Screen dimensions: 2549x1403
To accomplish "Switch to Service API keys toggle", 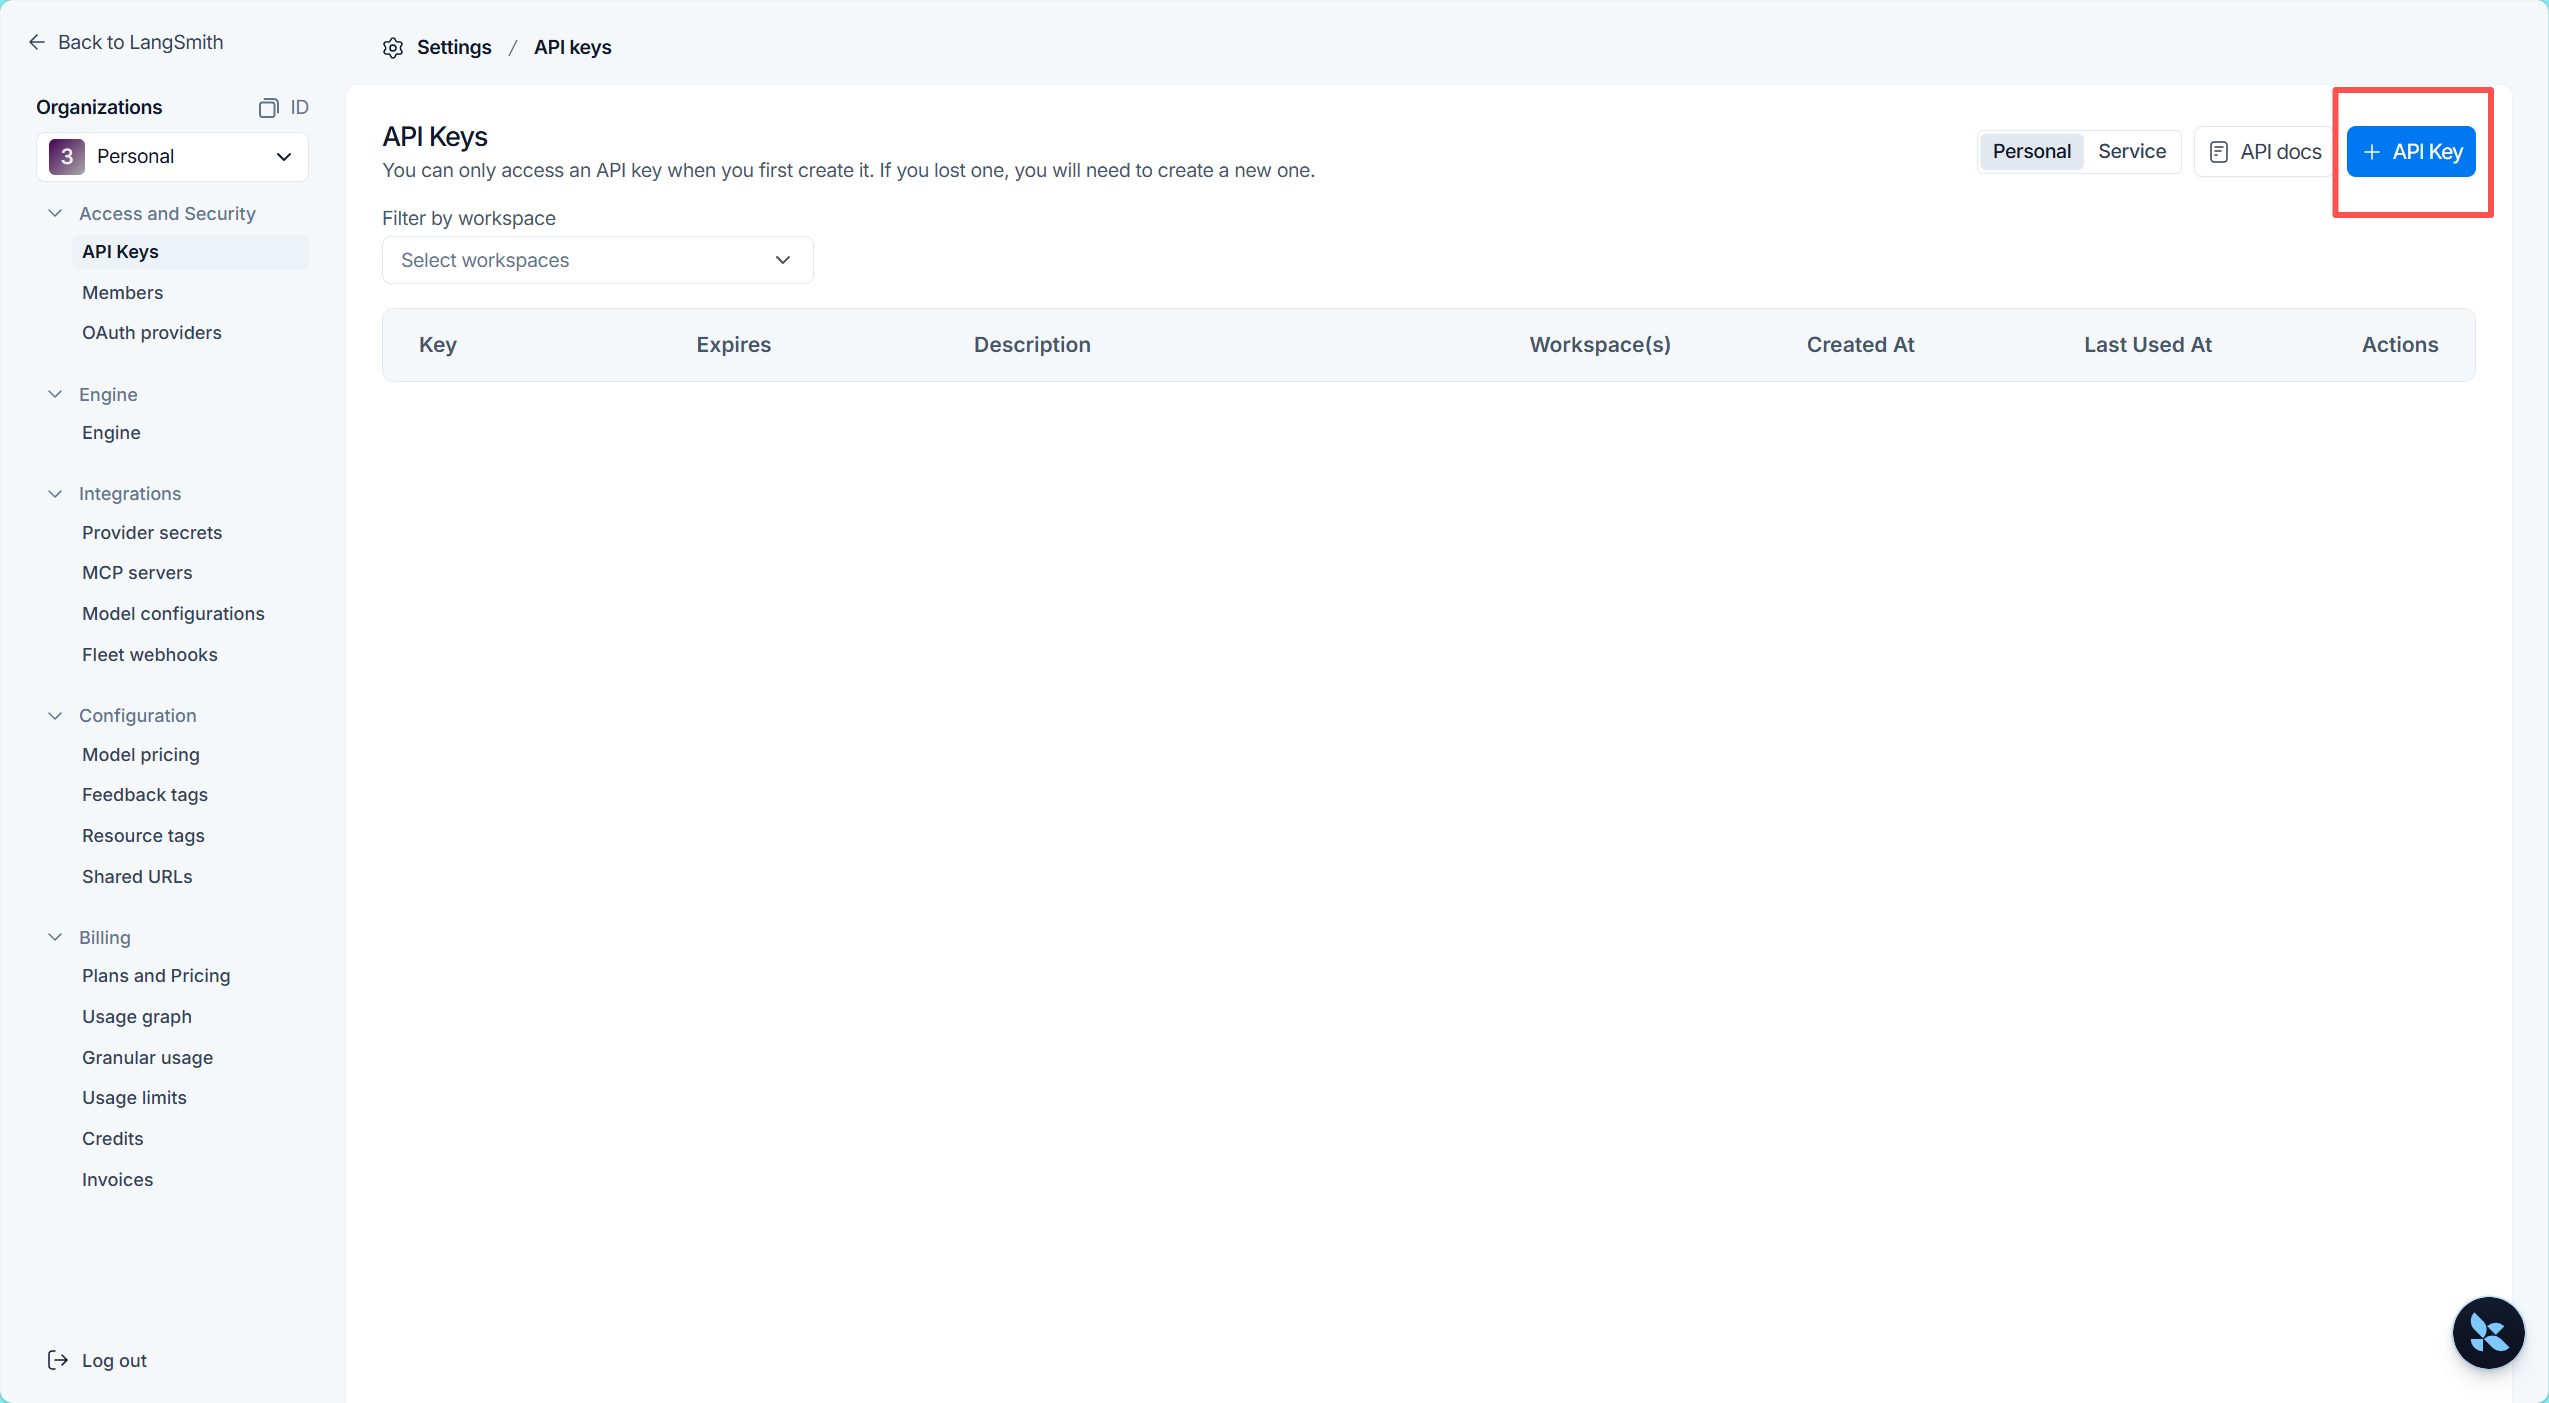I will [2132, 152].
